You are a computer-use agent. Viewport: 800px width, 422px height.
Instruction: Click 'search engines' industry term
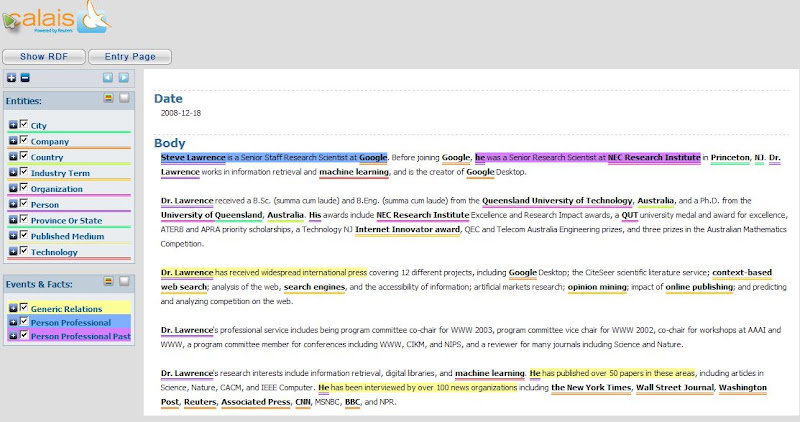[x=314, y=287]
